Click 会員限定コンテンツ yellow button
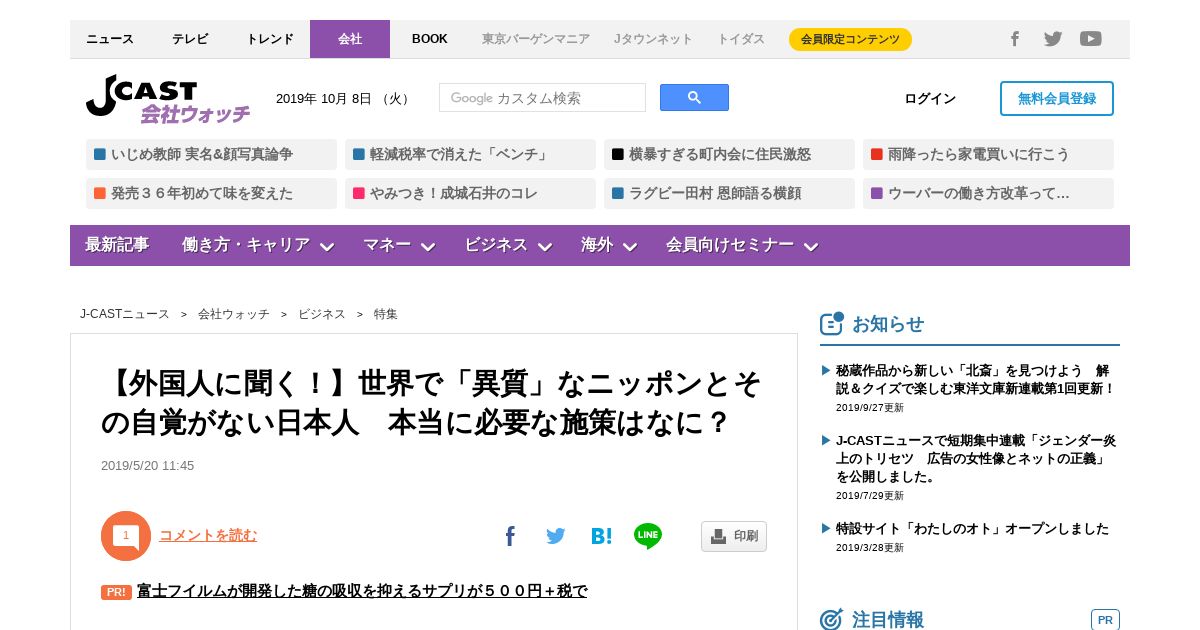 pyautogui.click(x=850, y=39)
